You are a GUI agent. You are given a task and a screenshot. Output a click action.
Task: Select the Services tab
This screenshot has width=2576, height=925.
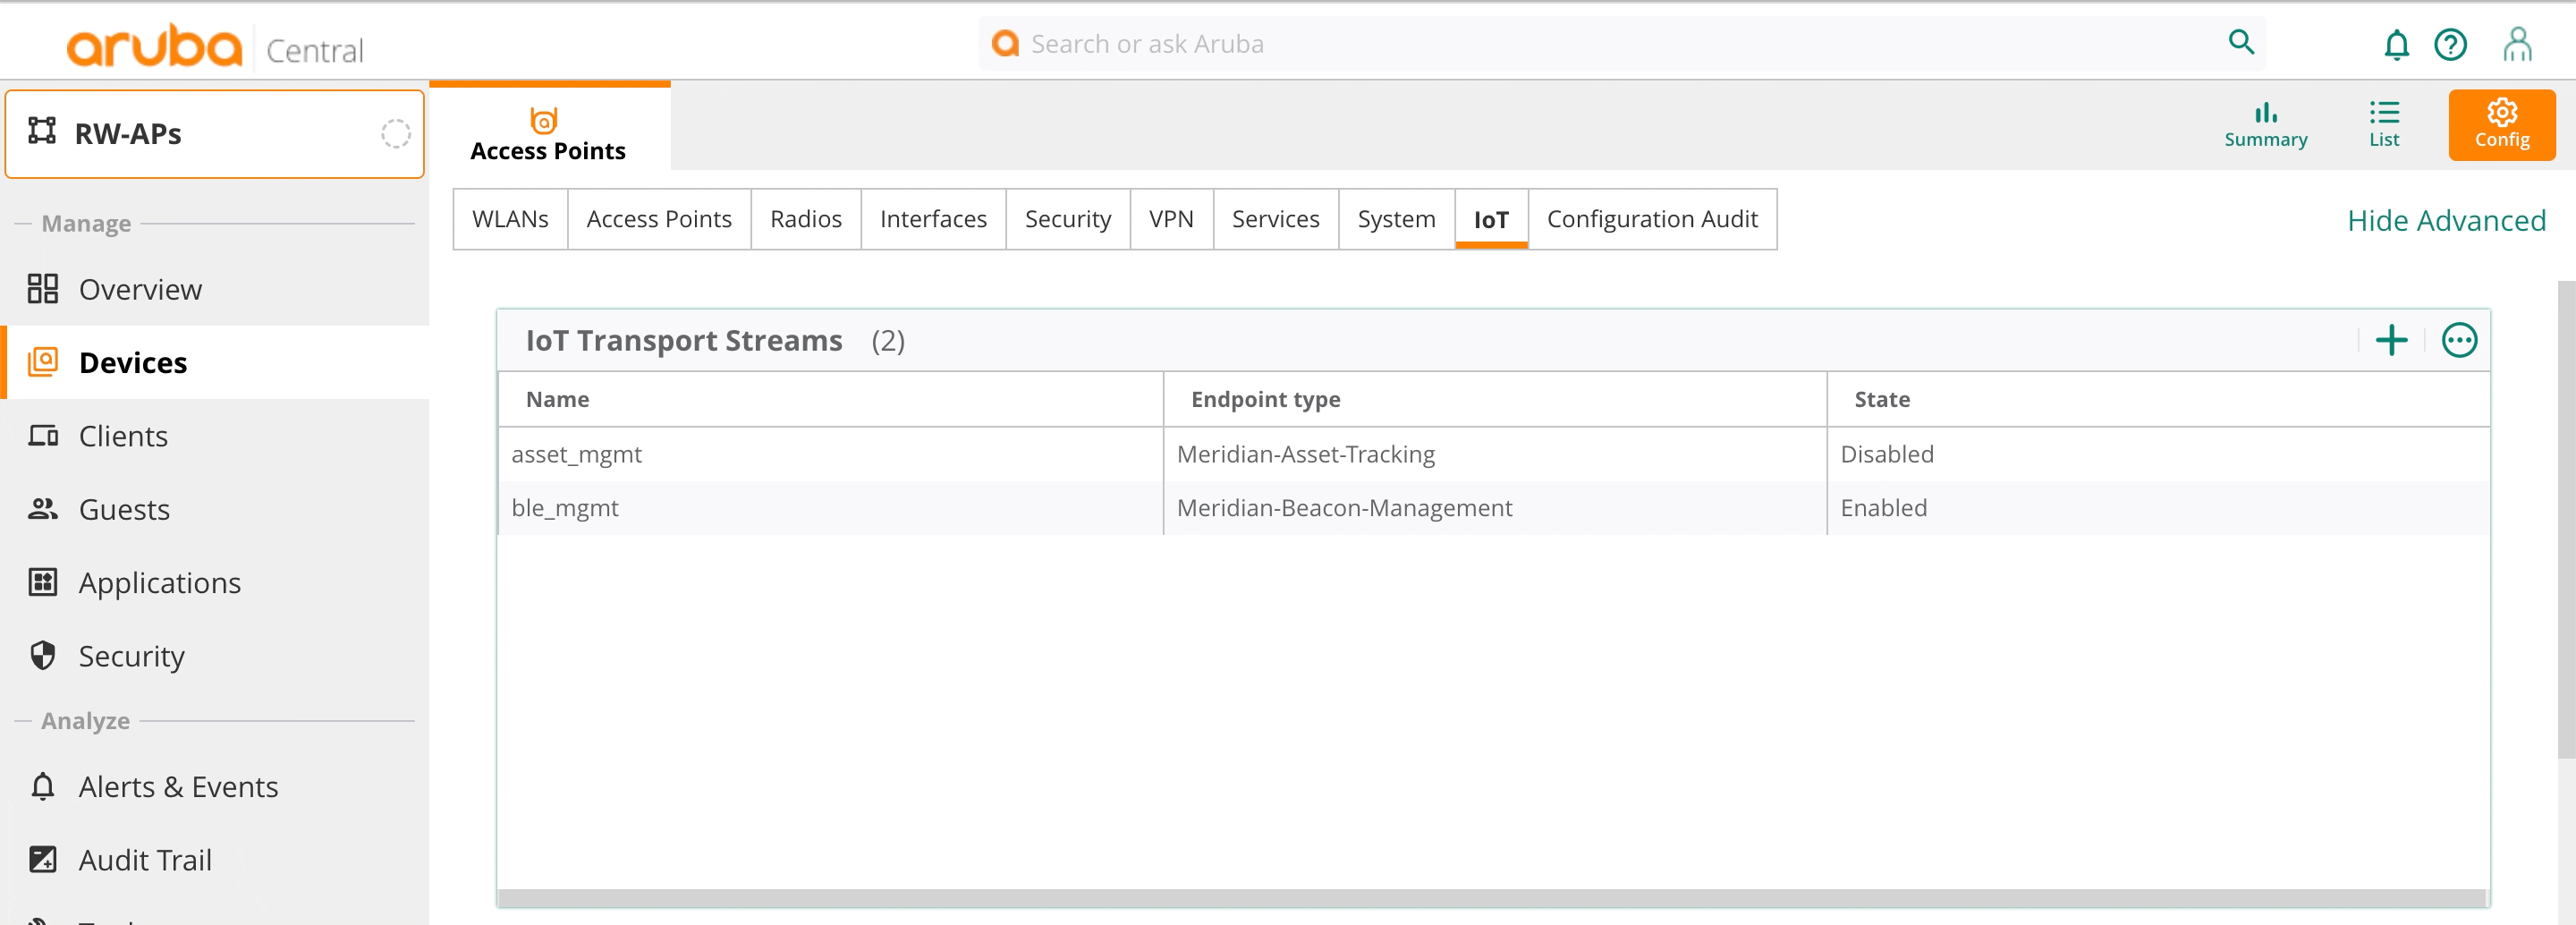click(1275, 219)
